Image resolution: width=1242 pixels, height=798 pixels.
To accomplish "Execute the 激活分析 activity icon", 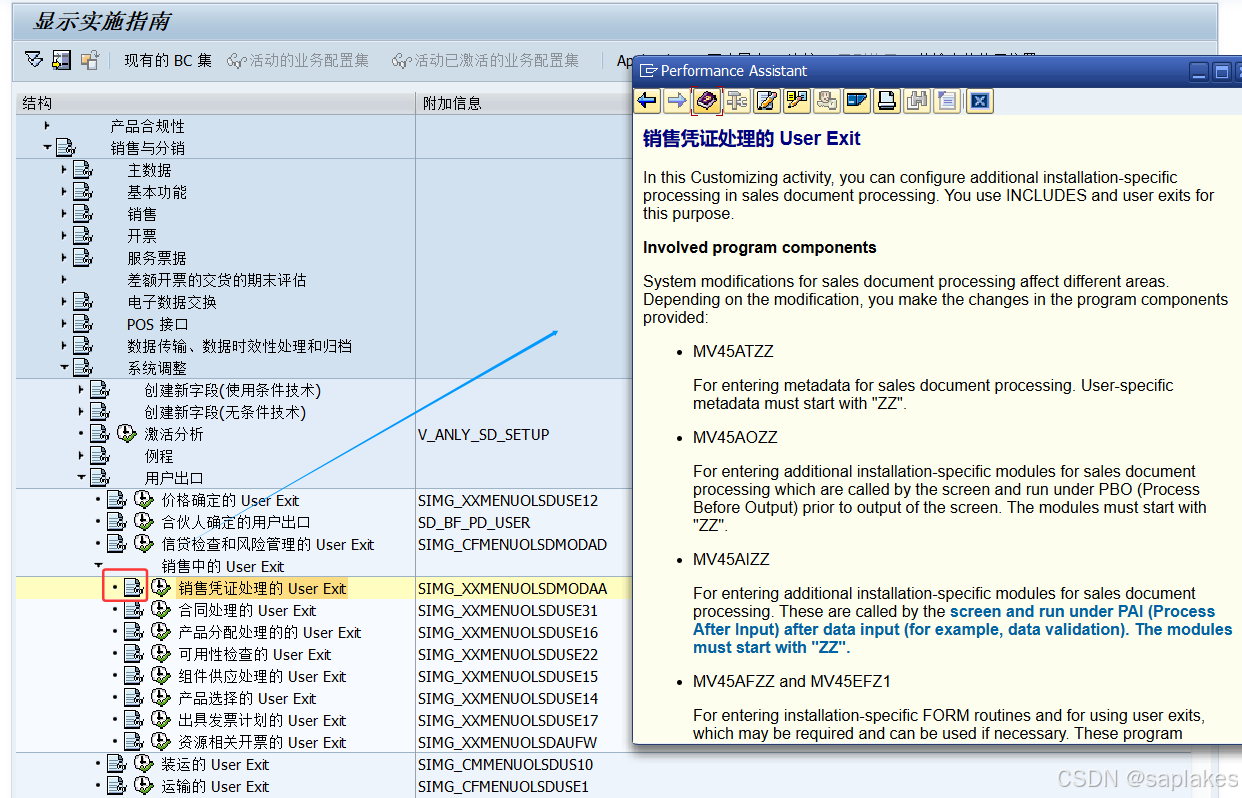I will pos(126,434).
